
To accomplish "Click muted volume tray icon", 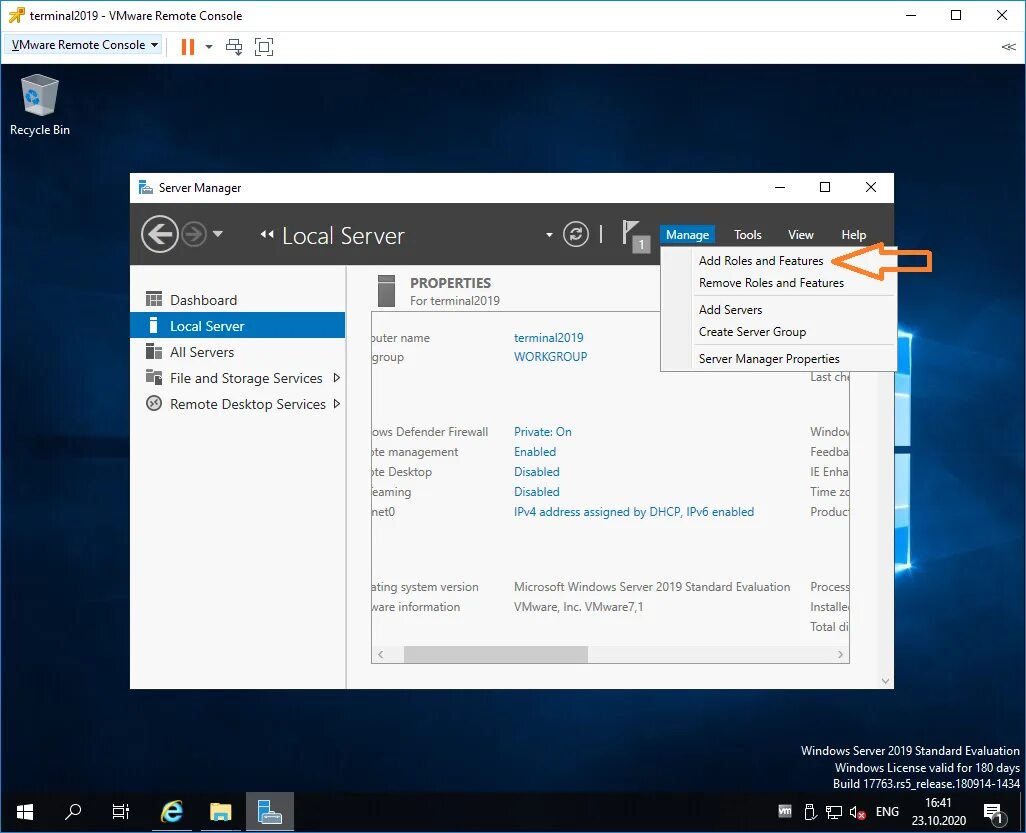I will (857, 812).
